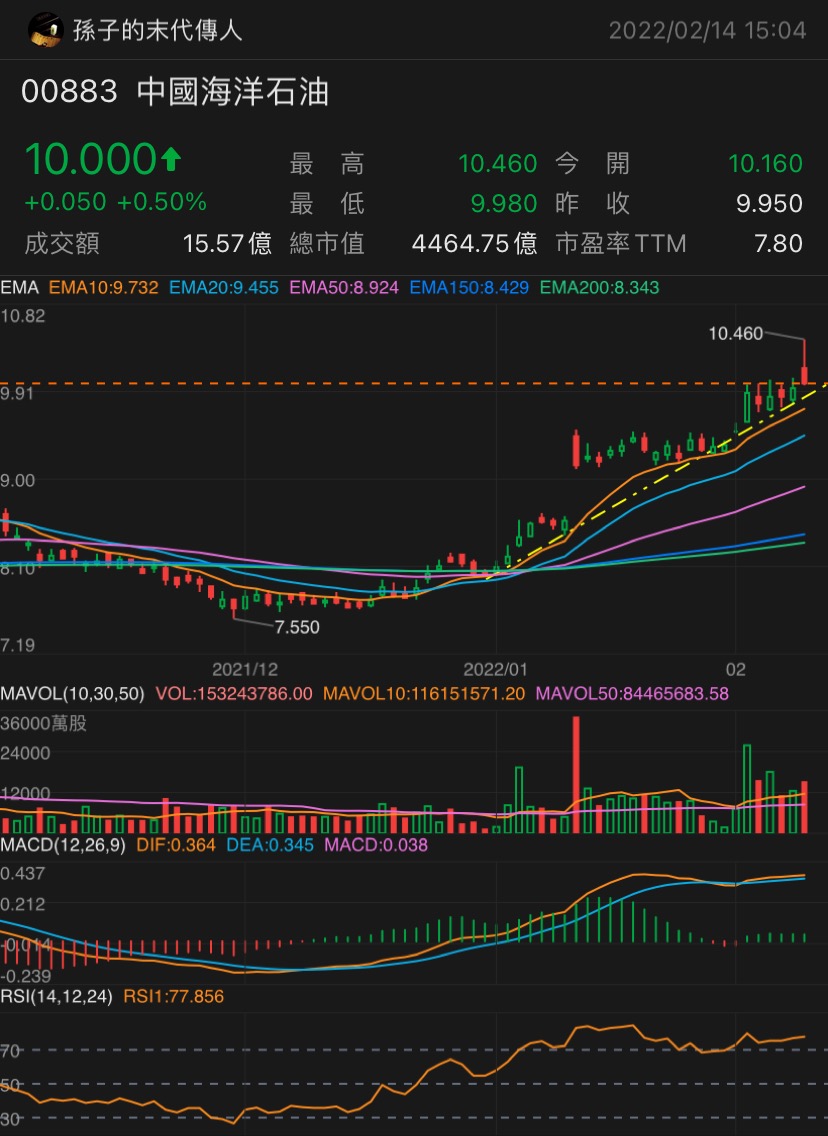Open MAVOL(10,30,50) indicator settings
828x1136 pixels.
[x=72, y=693]
